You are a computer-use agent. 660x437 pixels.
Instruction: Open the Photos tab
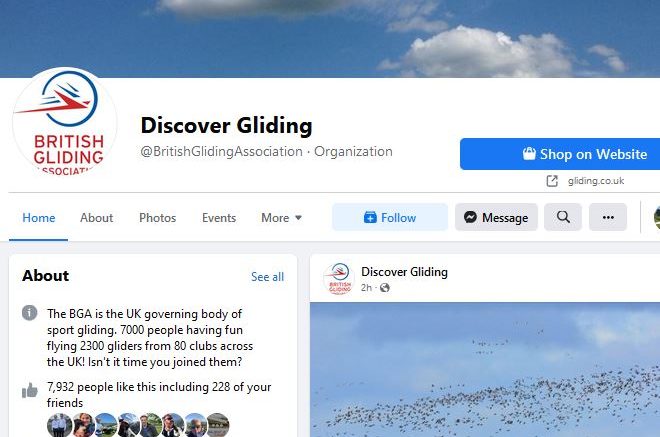pyautogui.click(x=157, y=218)
